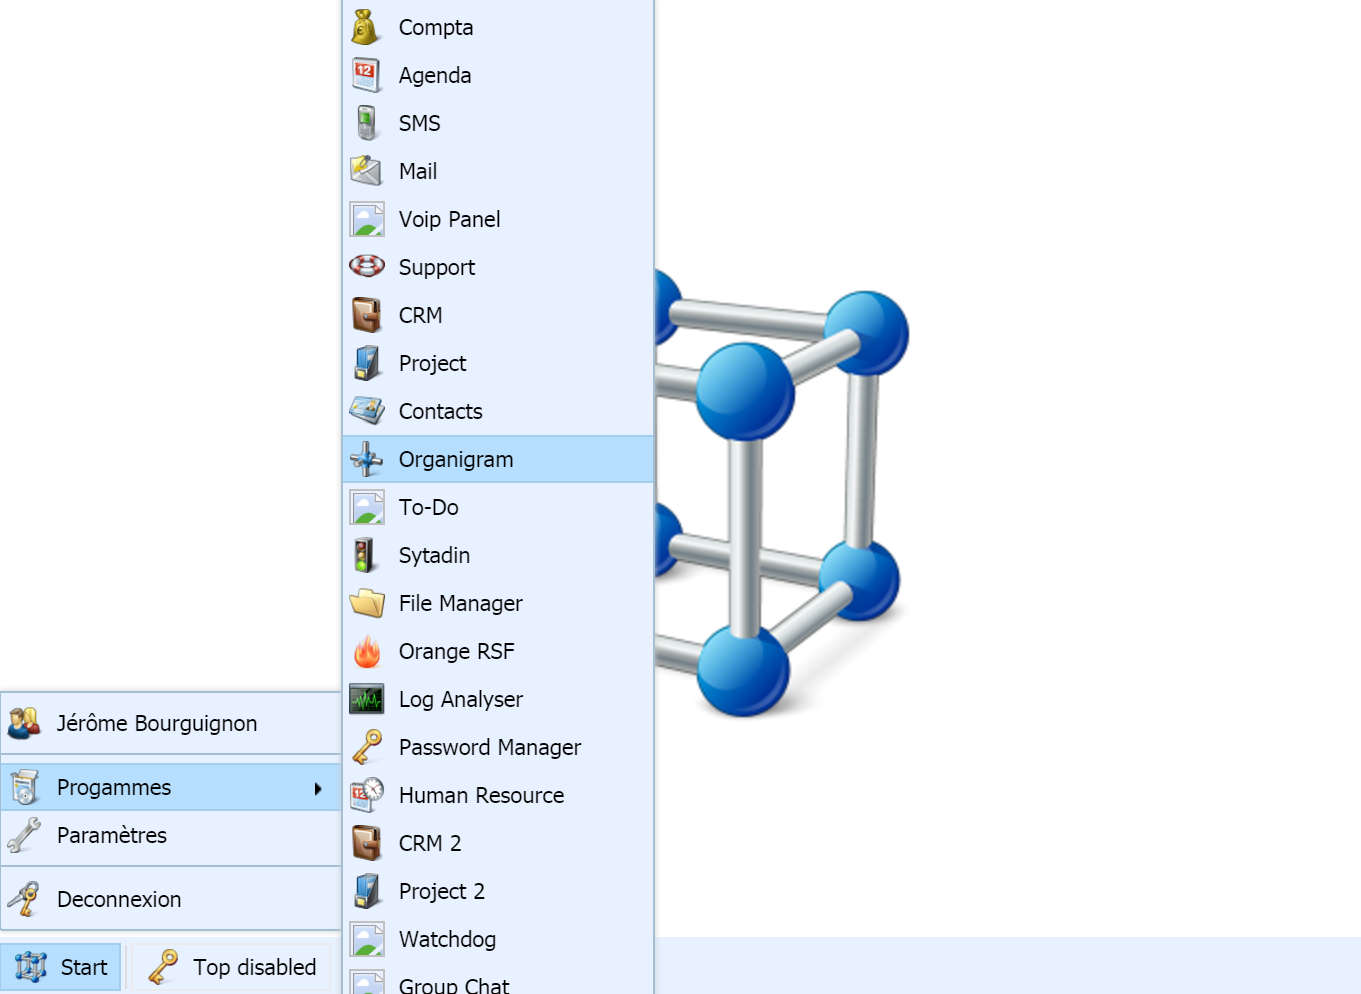Image resolution: width=1361 pixels, height=994 pixels.
Task: Click the SMS phone icon
Action: point(366,123)
